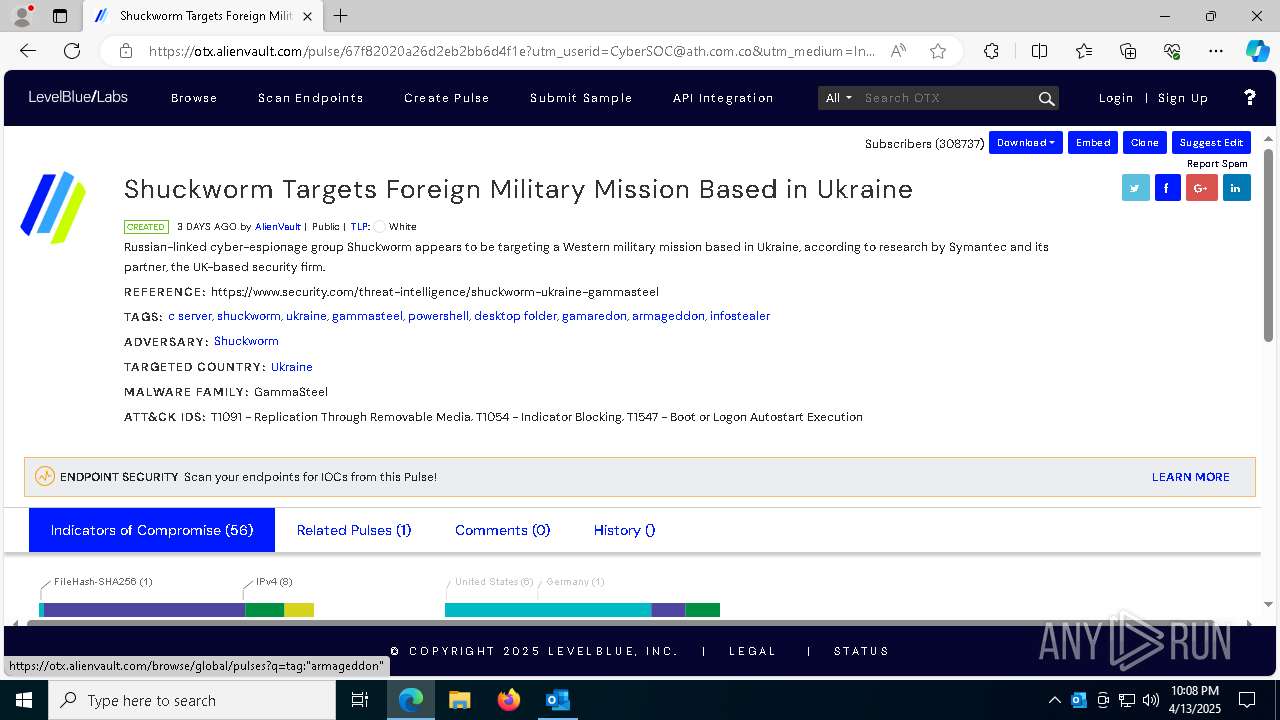Click the Clone button
This screenshot has height=720, width=1280.
[1145, 143]
